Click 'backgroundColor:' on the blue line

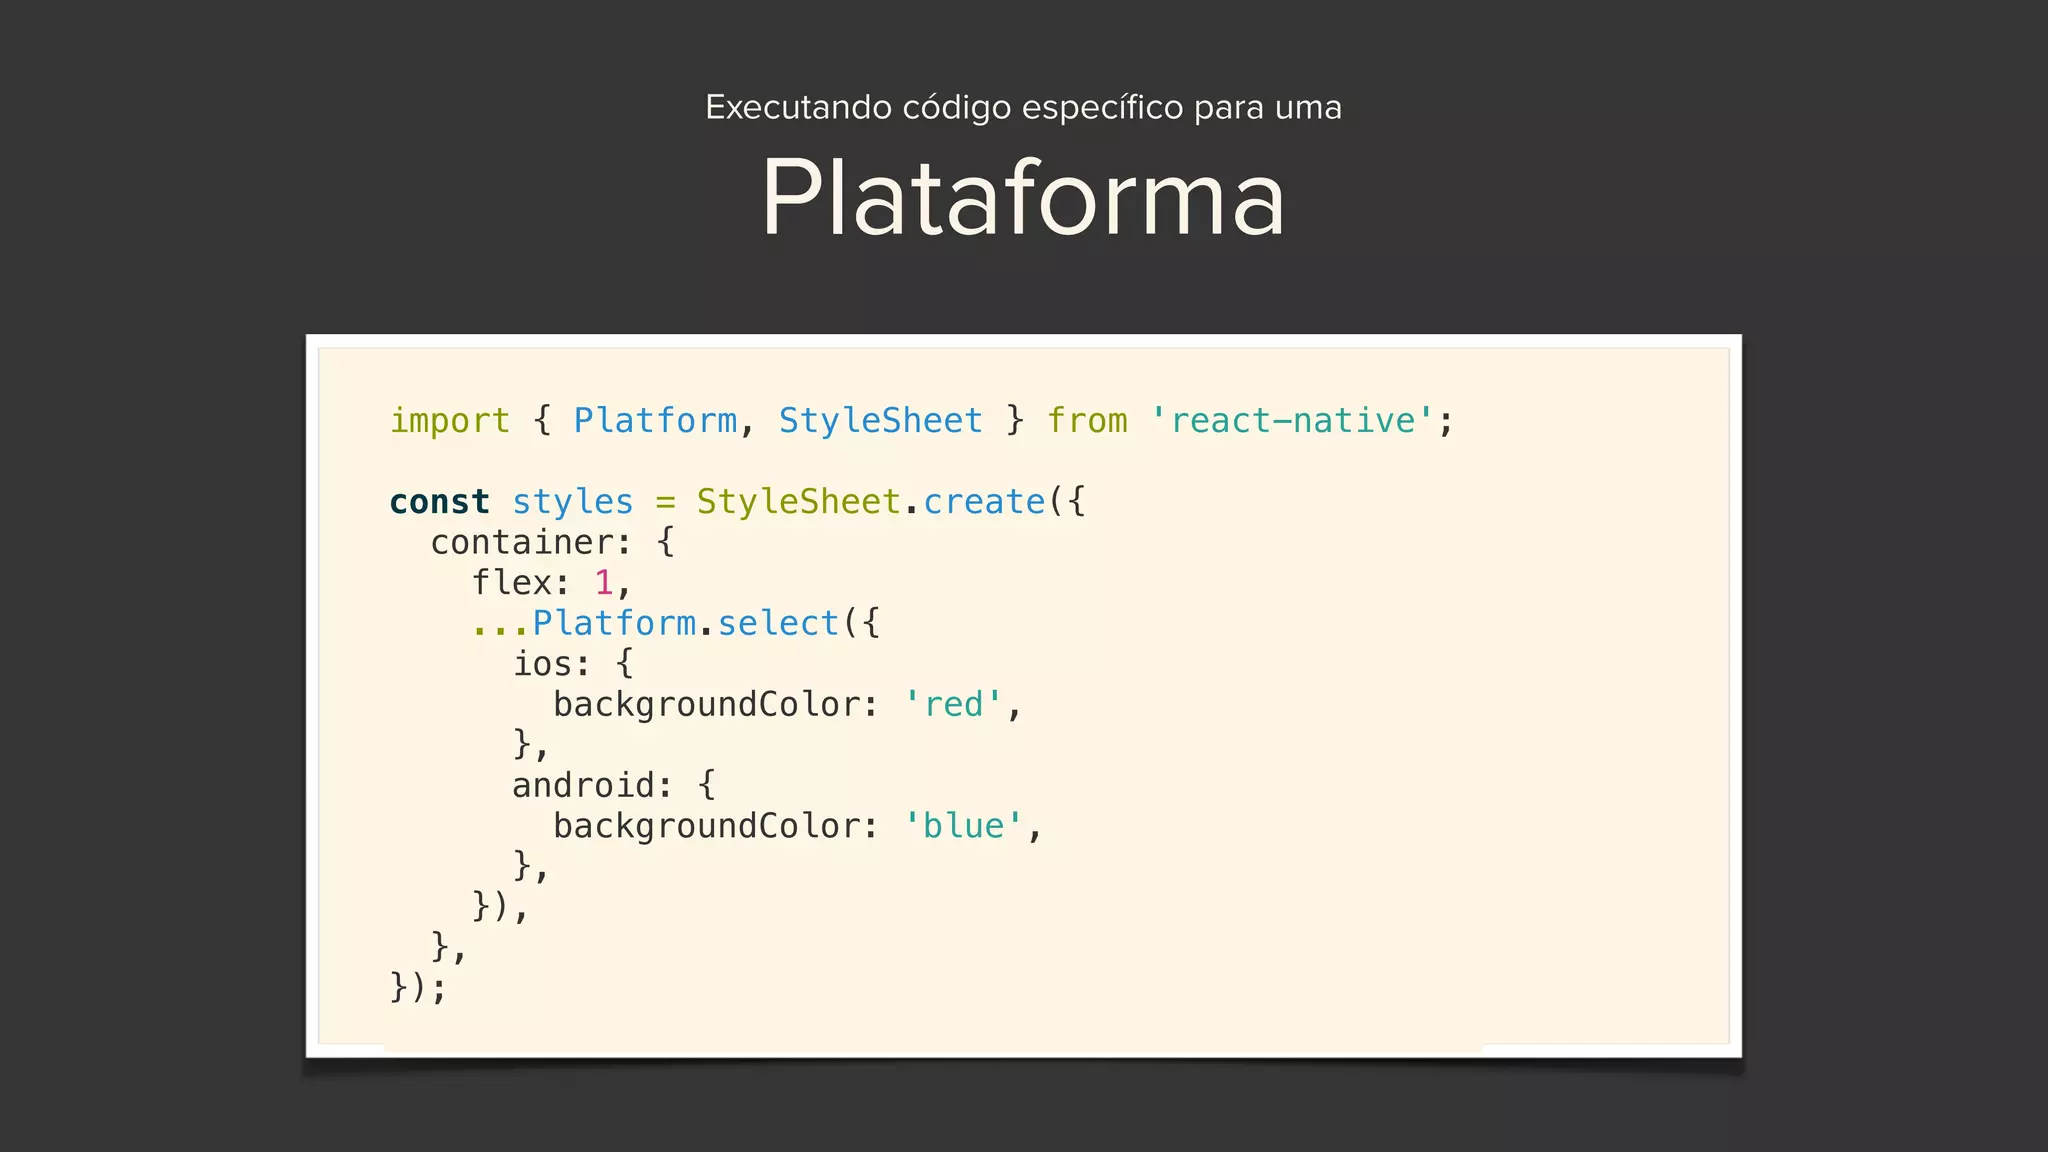click(x=716, y=827)
